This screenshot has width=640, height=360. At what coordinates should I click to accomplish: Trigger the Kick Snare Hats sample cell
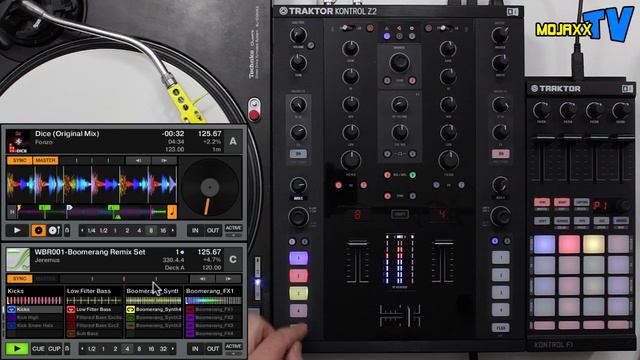coord(35,325)
